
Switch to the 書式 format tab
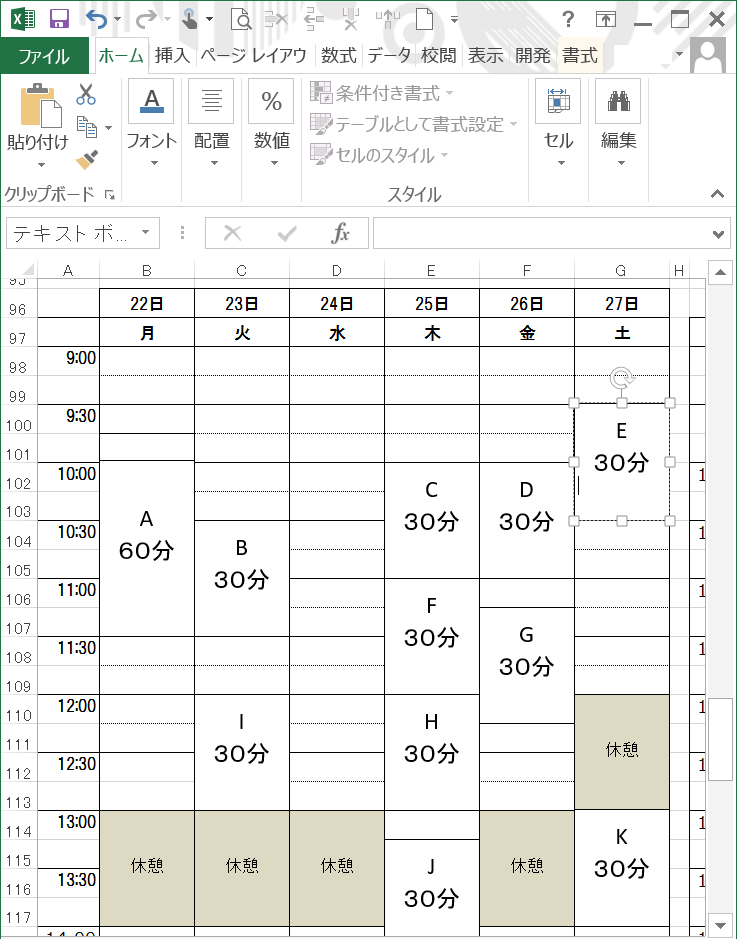tap(579, 55)
